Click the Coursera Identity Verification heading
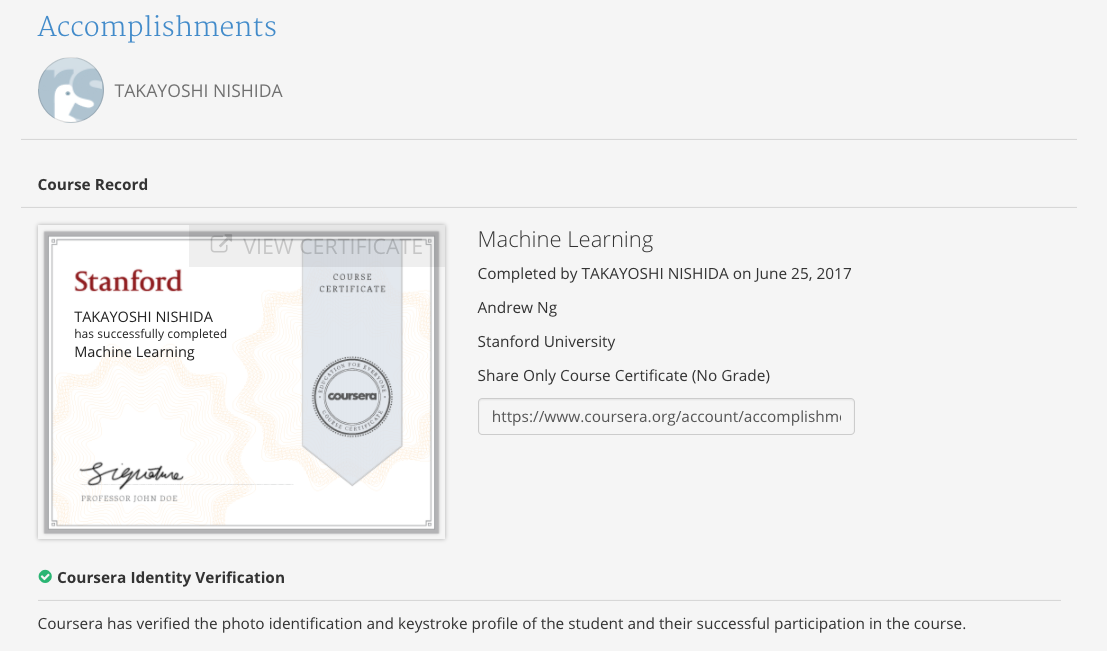This screenshot has width=1107, height=651. pyautogui.click(x=171, y=578)
